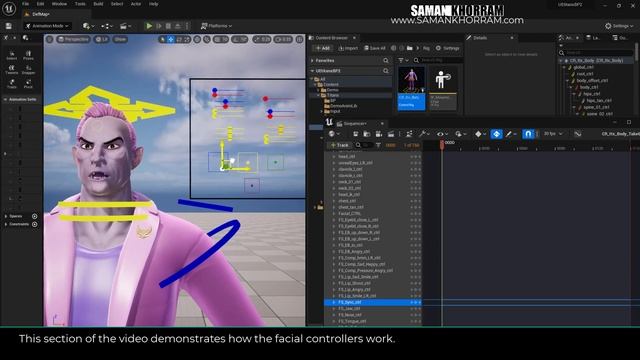The width and height of the screenshot is (640, 360).
Task: Select the CR_tts_Body control rig thumbnail
Action: point(411,88)
